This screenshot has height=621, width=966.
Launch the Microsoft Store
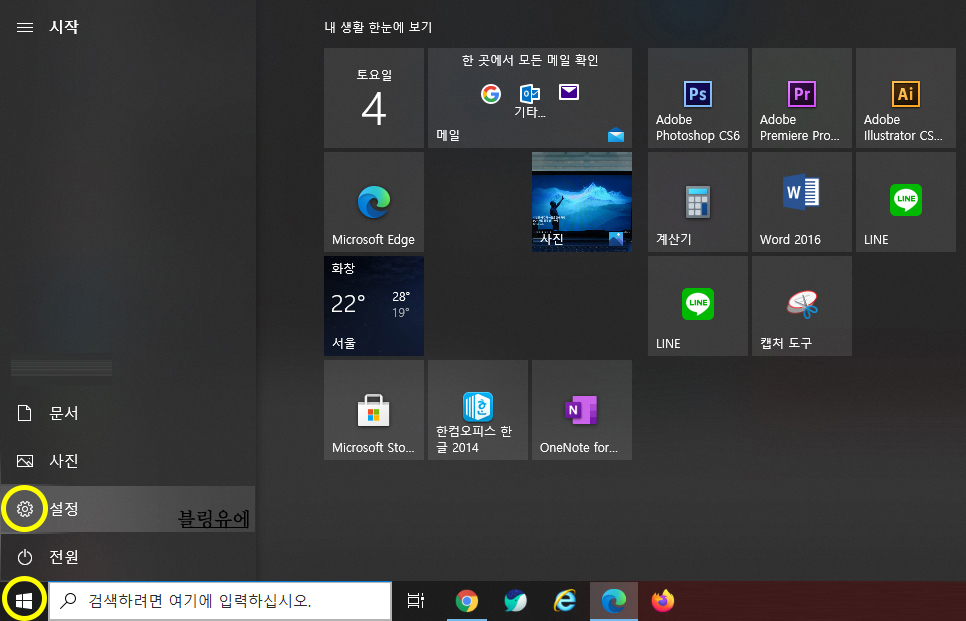(x=374, y=410)
